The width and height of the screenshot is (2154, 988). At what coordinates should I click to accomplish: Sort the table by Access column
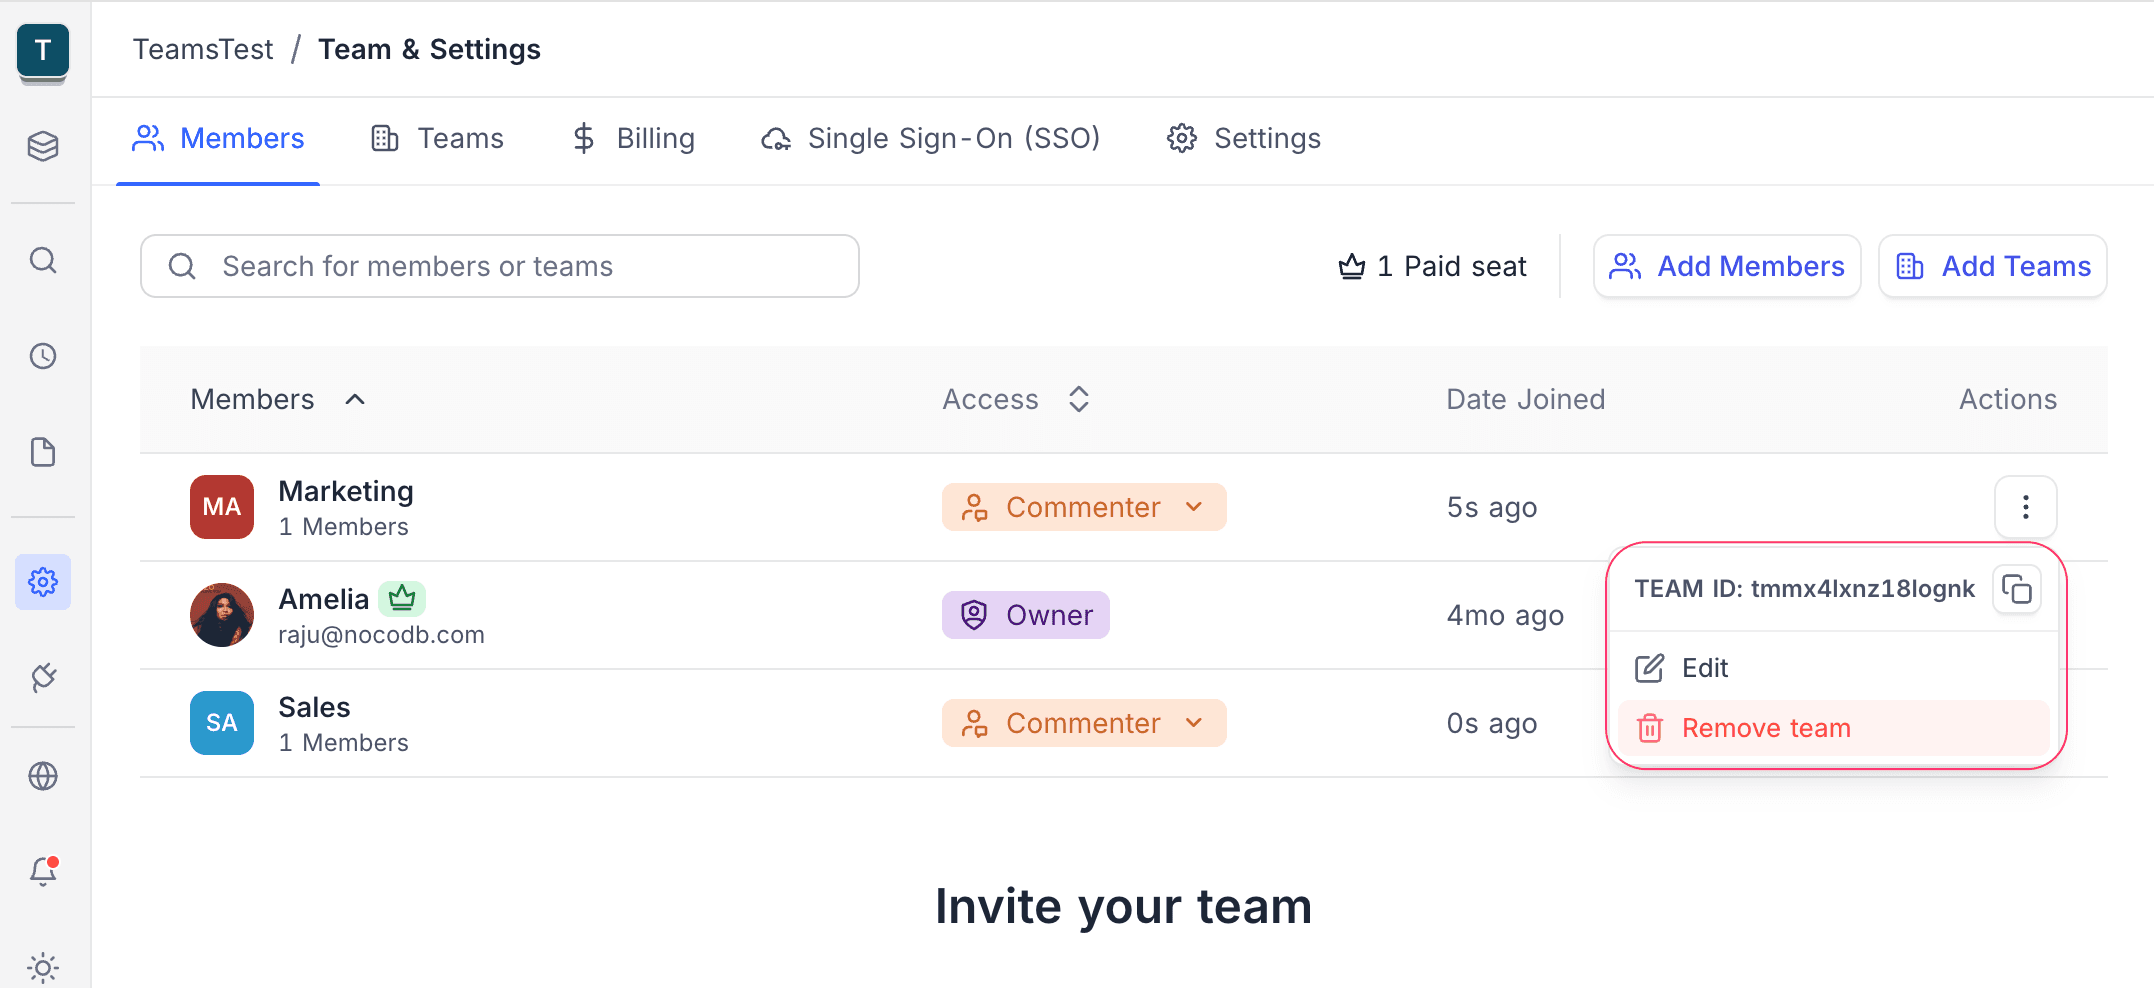[x=1077, y=399]
